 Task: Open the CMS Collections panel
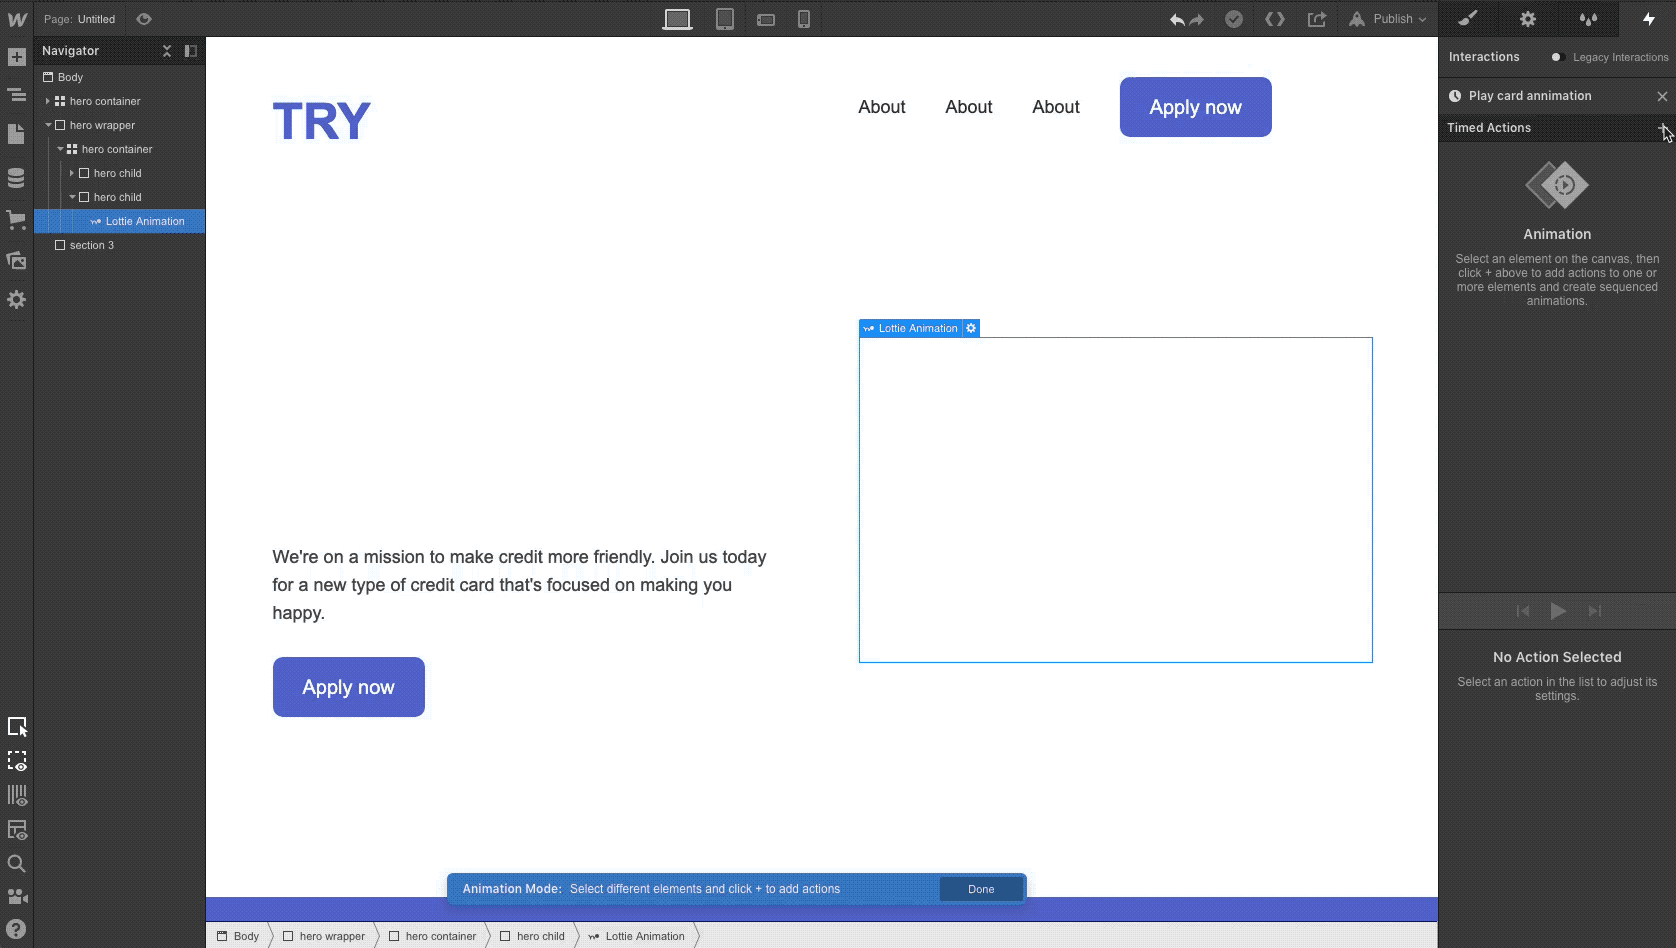coord(17,177)
